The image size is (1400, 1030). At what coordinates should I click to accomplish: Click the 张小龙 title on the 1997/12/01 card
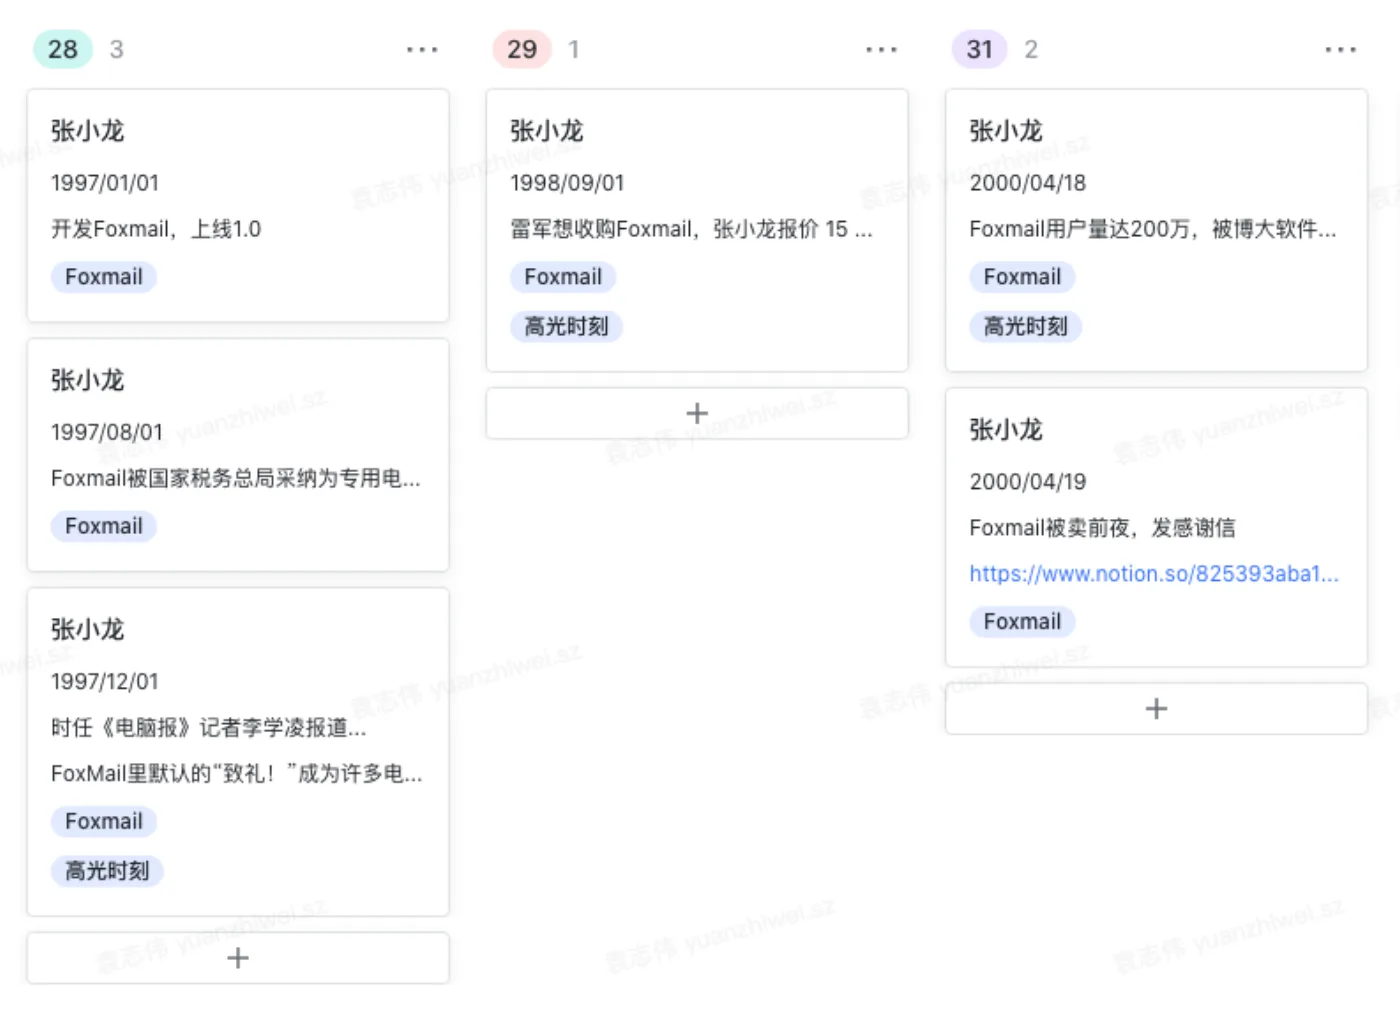point(87,629)
